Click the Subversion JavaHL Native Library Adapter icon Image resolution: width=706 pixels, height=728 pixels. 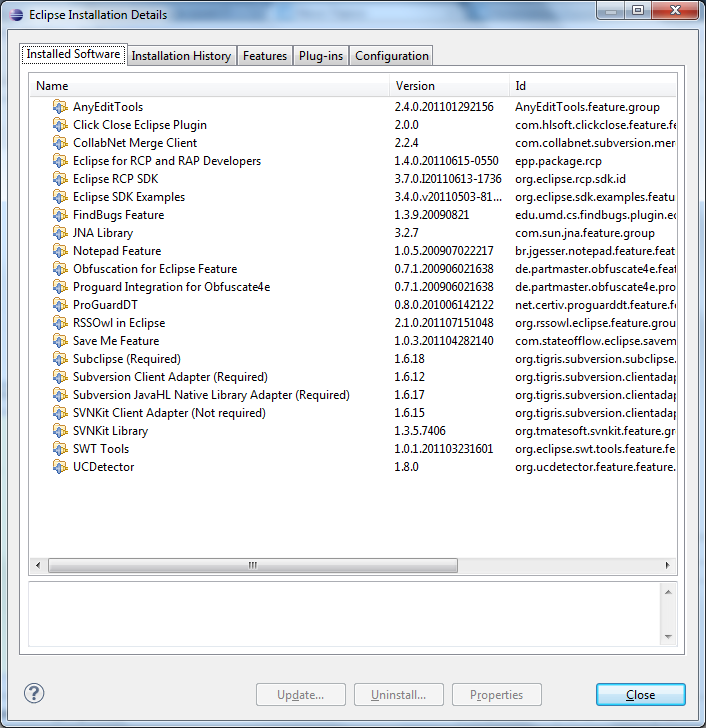(x=59, y=395)
